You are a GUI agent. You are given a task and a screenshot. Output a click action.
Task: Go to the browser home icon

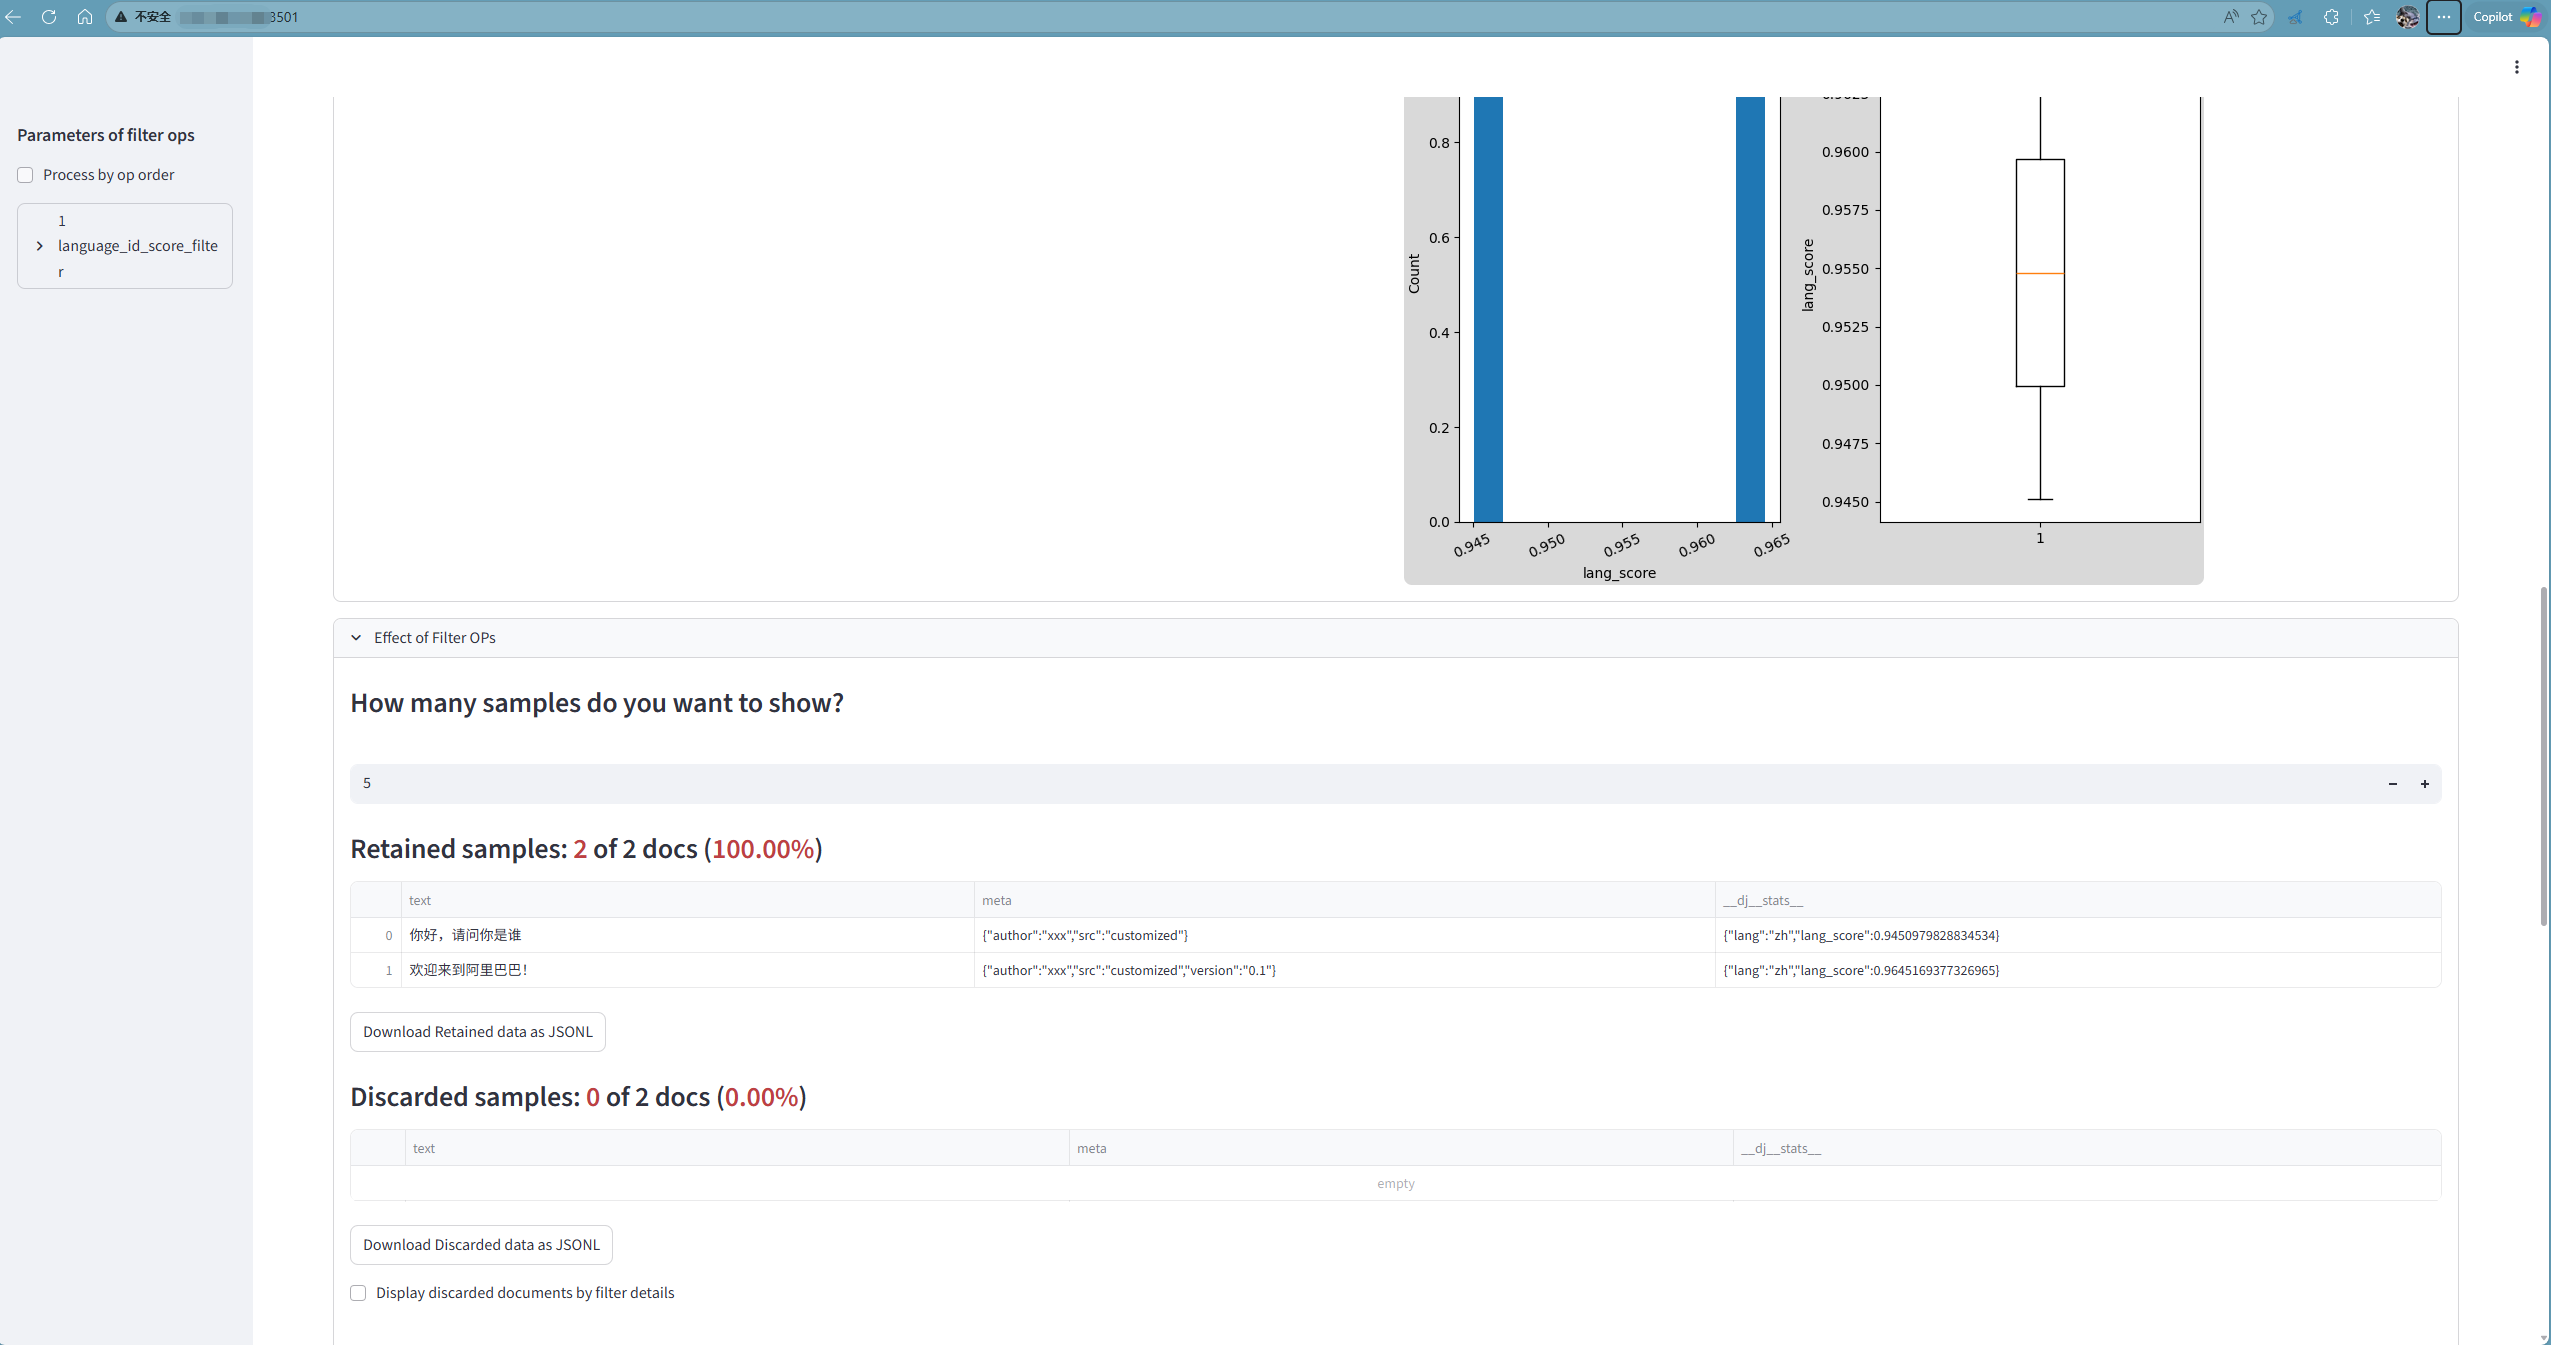(85, 17)
